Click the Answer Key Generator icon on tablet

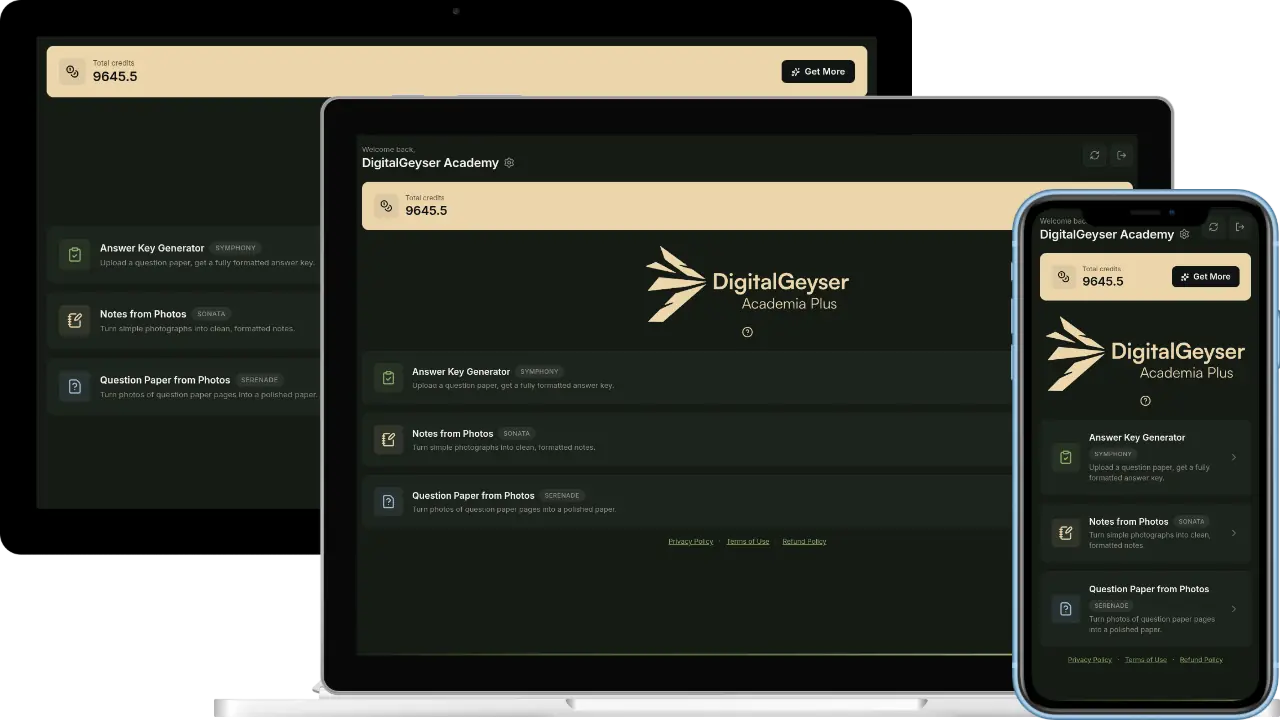(74, 254)
